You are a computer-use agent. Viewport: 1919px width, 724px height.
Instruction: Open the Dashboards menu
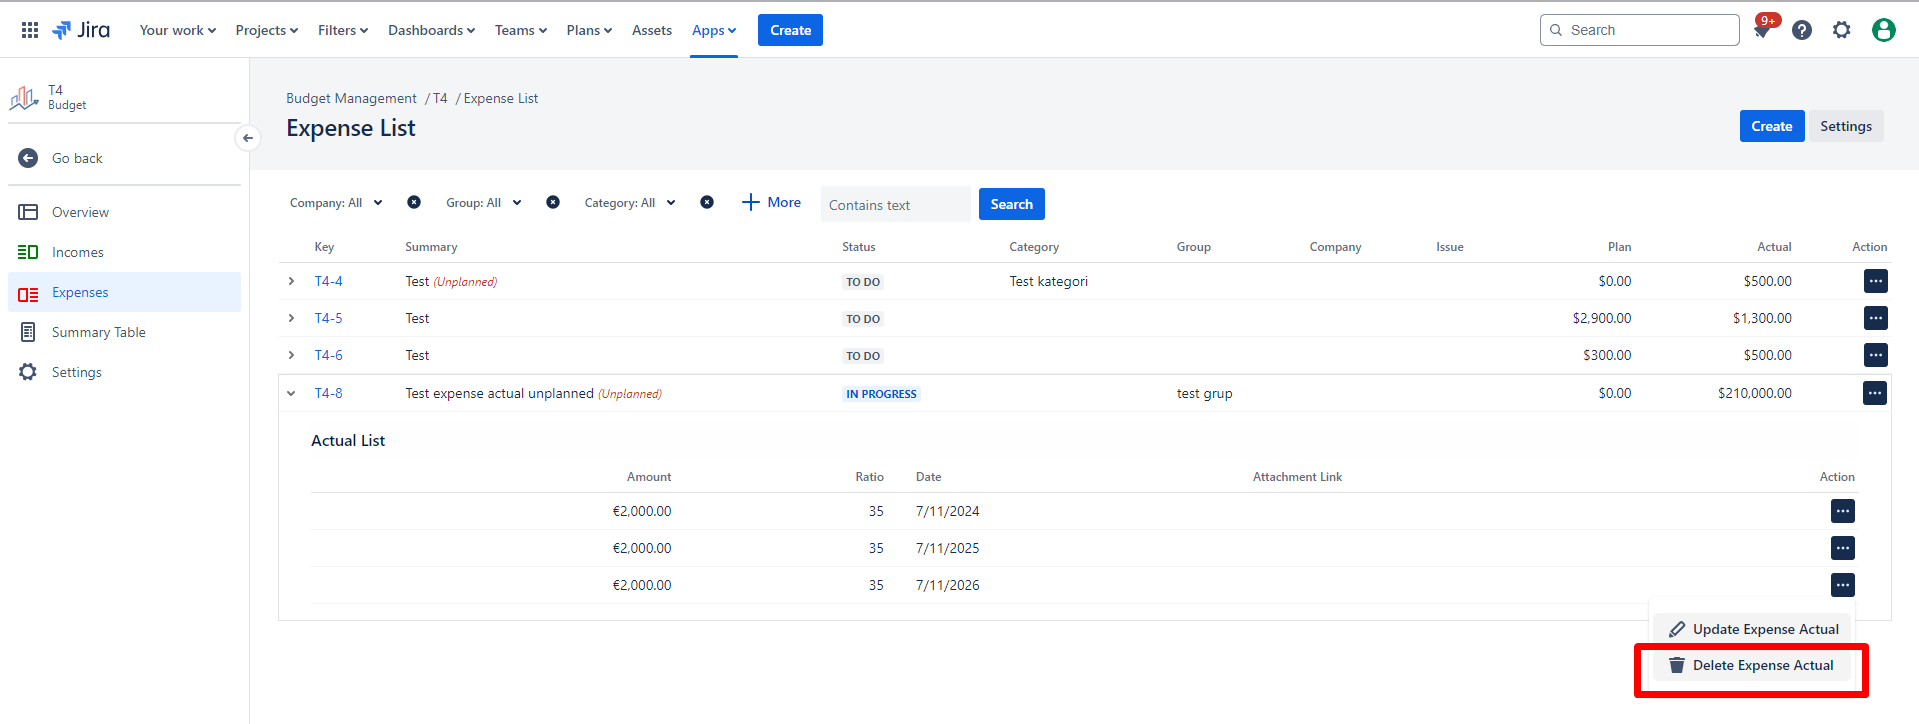pos(432,30)
